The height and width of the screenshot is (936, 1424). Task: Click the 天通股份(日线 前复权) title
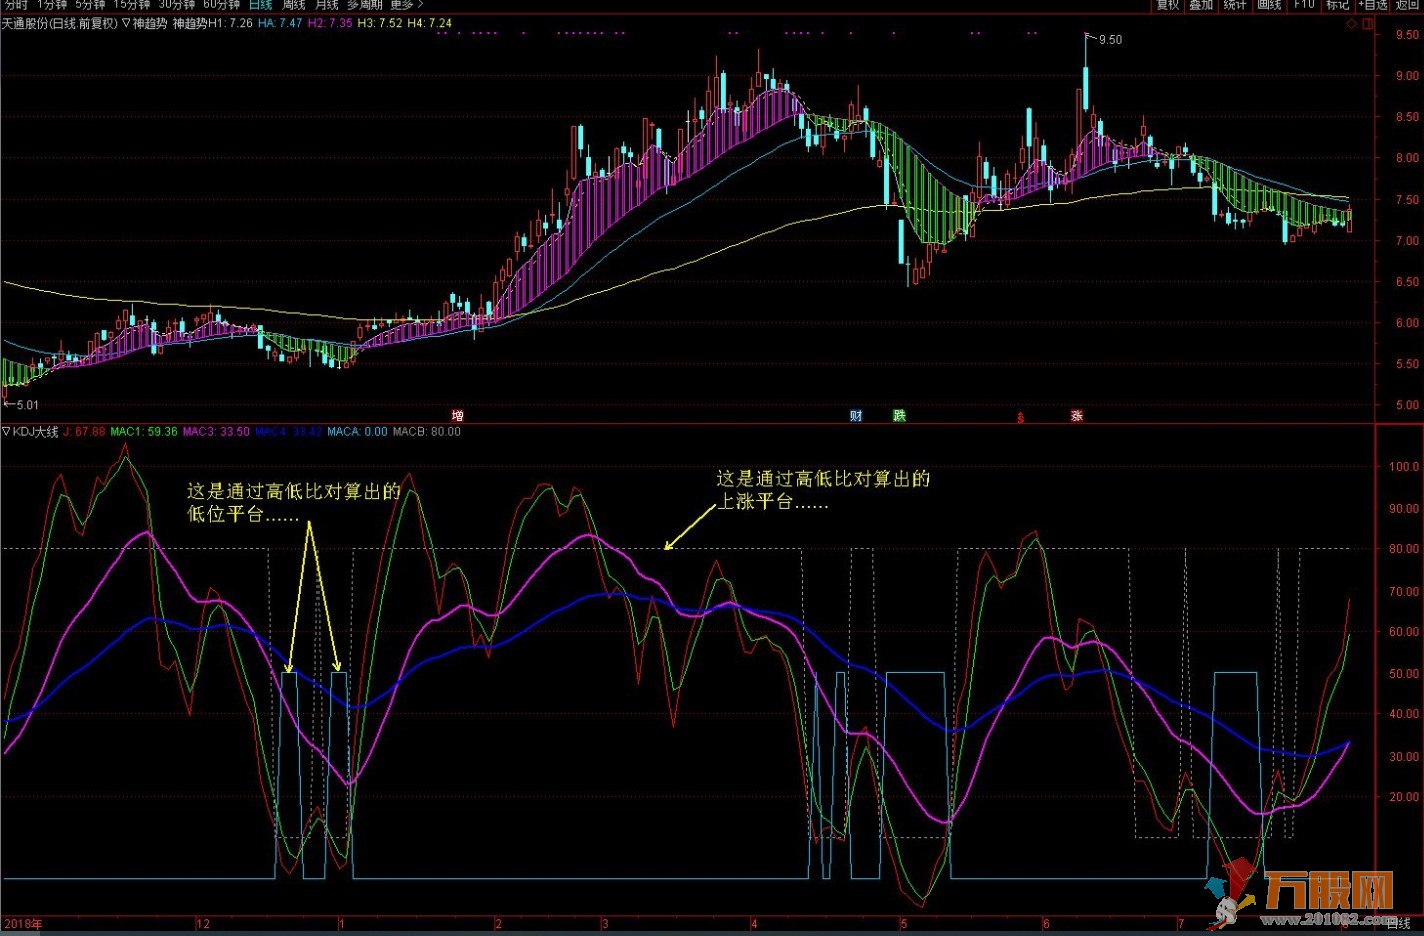[59, 23]
